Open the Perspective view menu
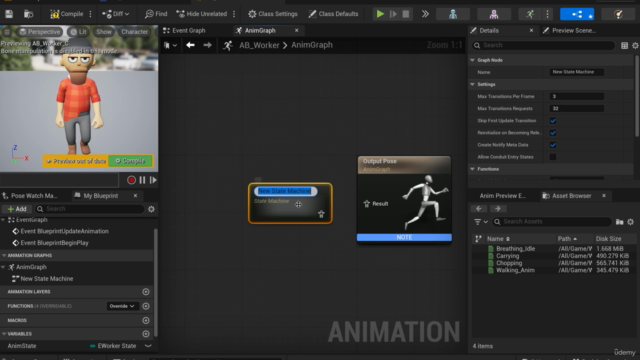The image size is (640, 360). coord(40,32)
